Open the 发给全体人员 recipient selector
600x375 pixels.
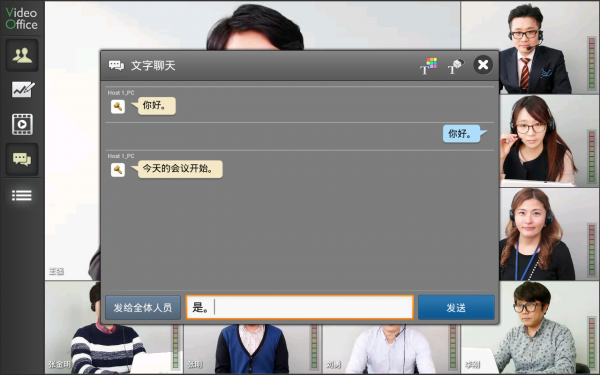pos(143,307)
